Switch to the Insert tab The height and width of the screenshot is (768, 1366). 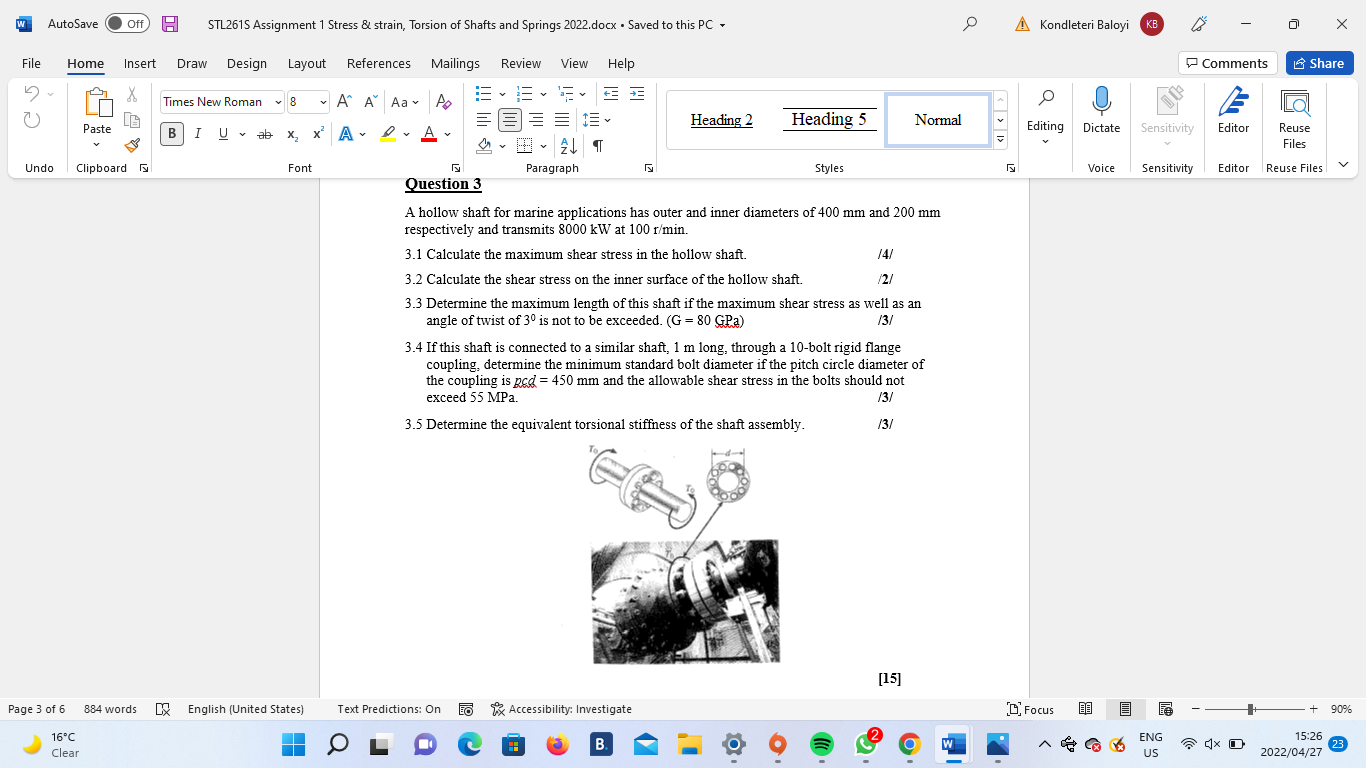click(x=140, y=63)
